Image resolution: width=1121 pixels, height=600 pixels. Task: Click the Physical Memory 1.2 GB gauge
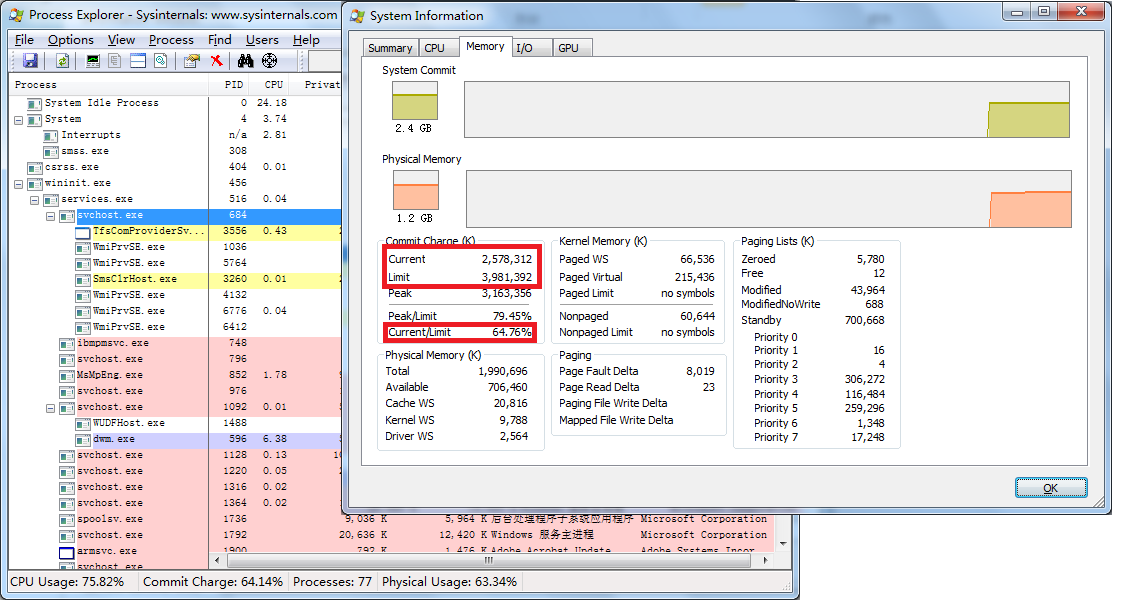tap(416, 190)
